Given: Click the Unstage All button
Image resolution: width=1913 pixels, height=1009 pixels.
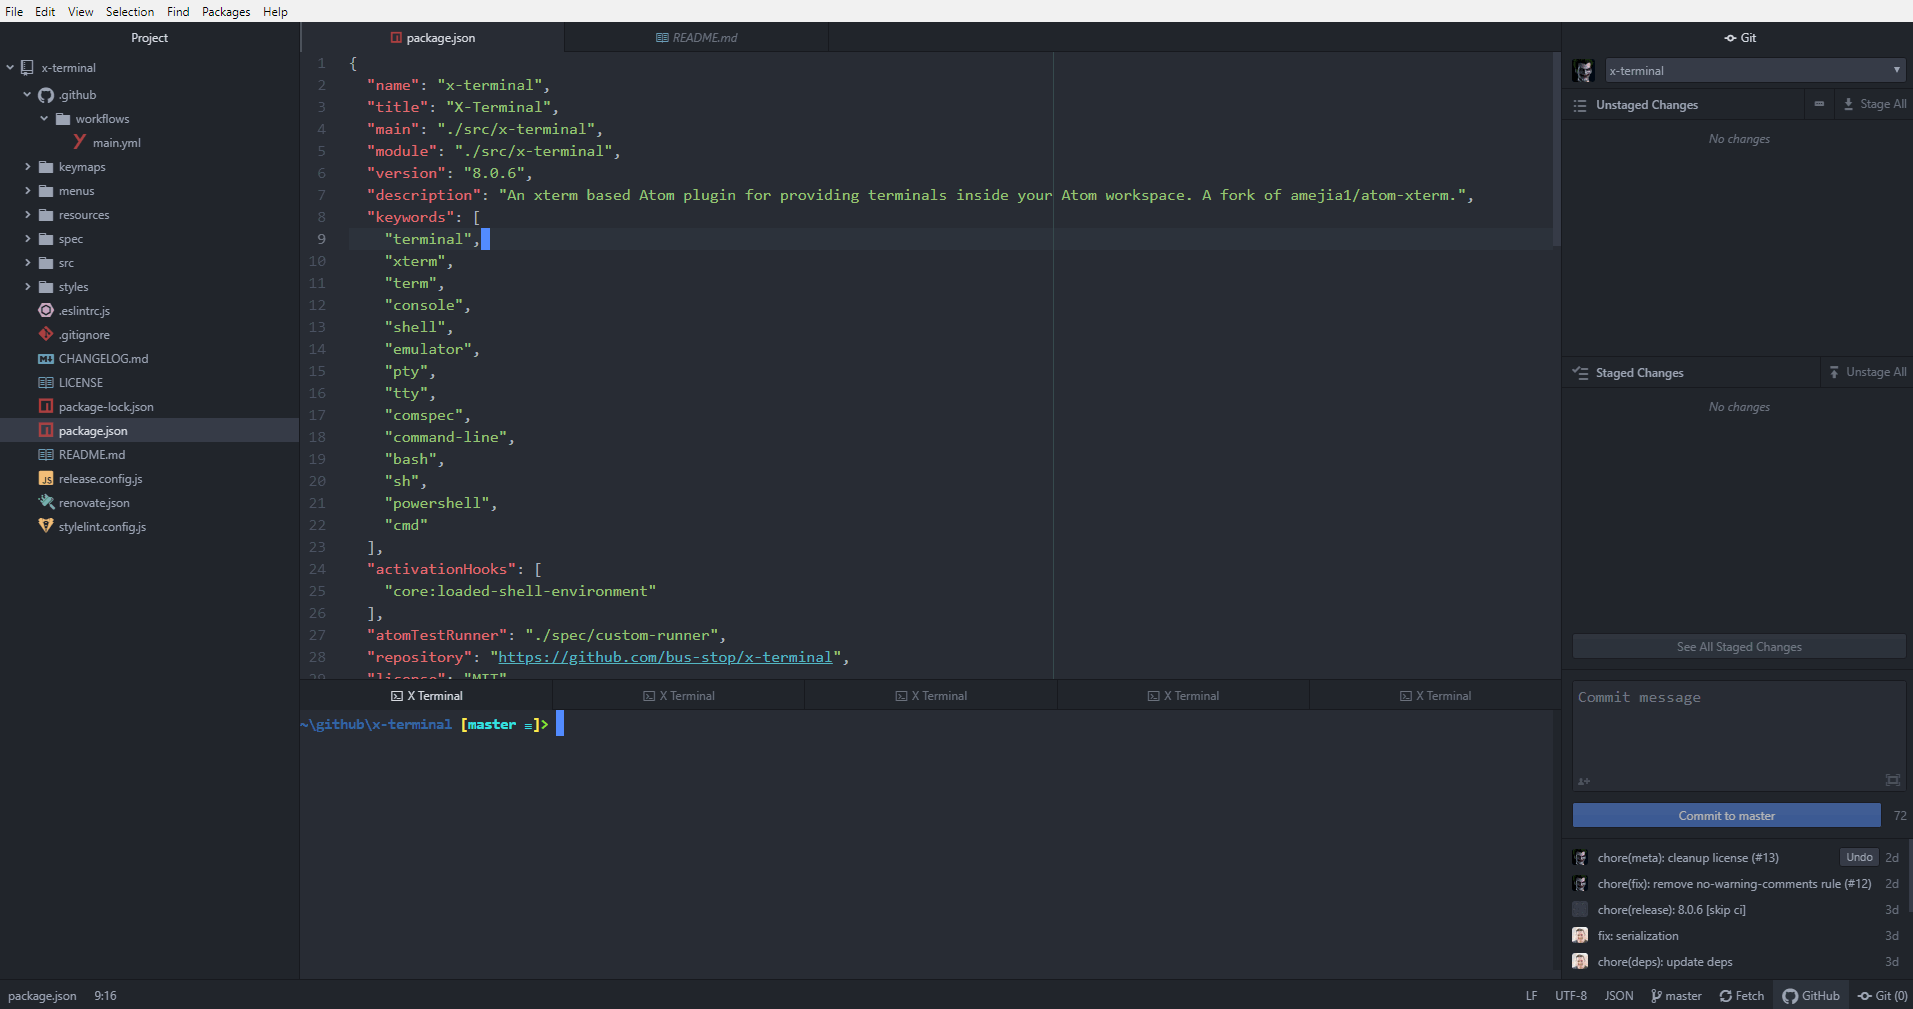Looking at the screenshot, I should coord(1868,372).
